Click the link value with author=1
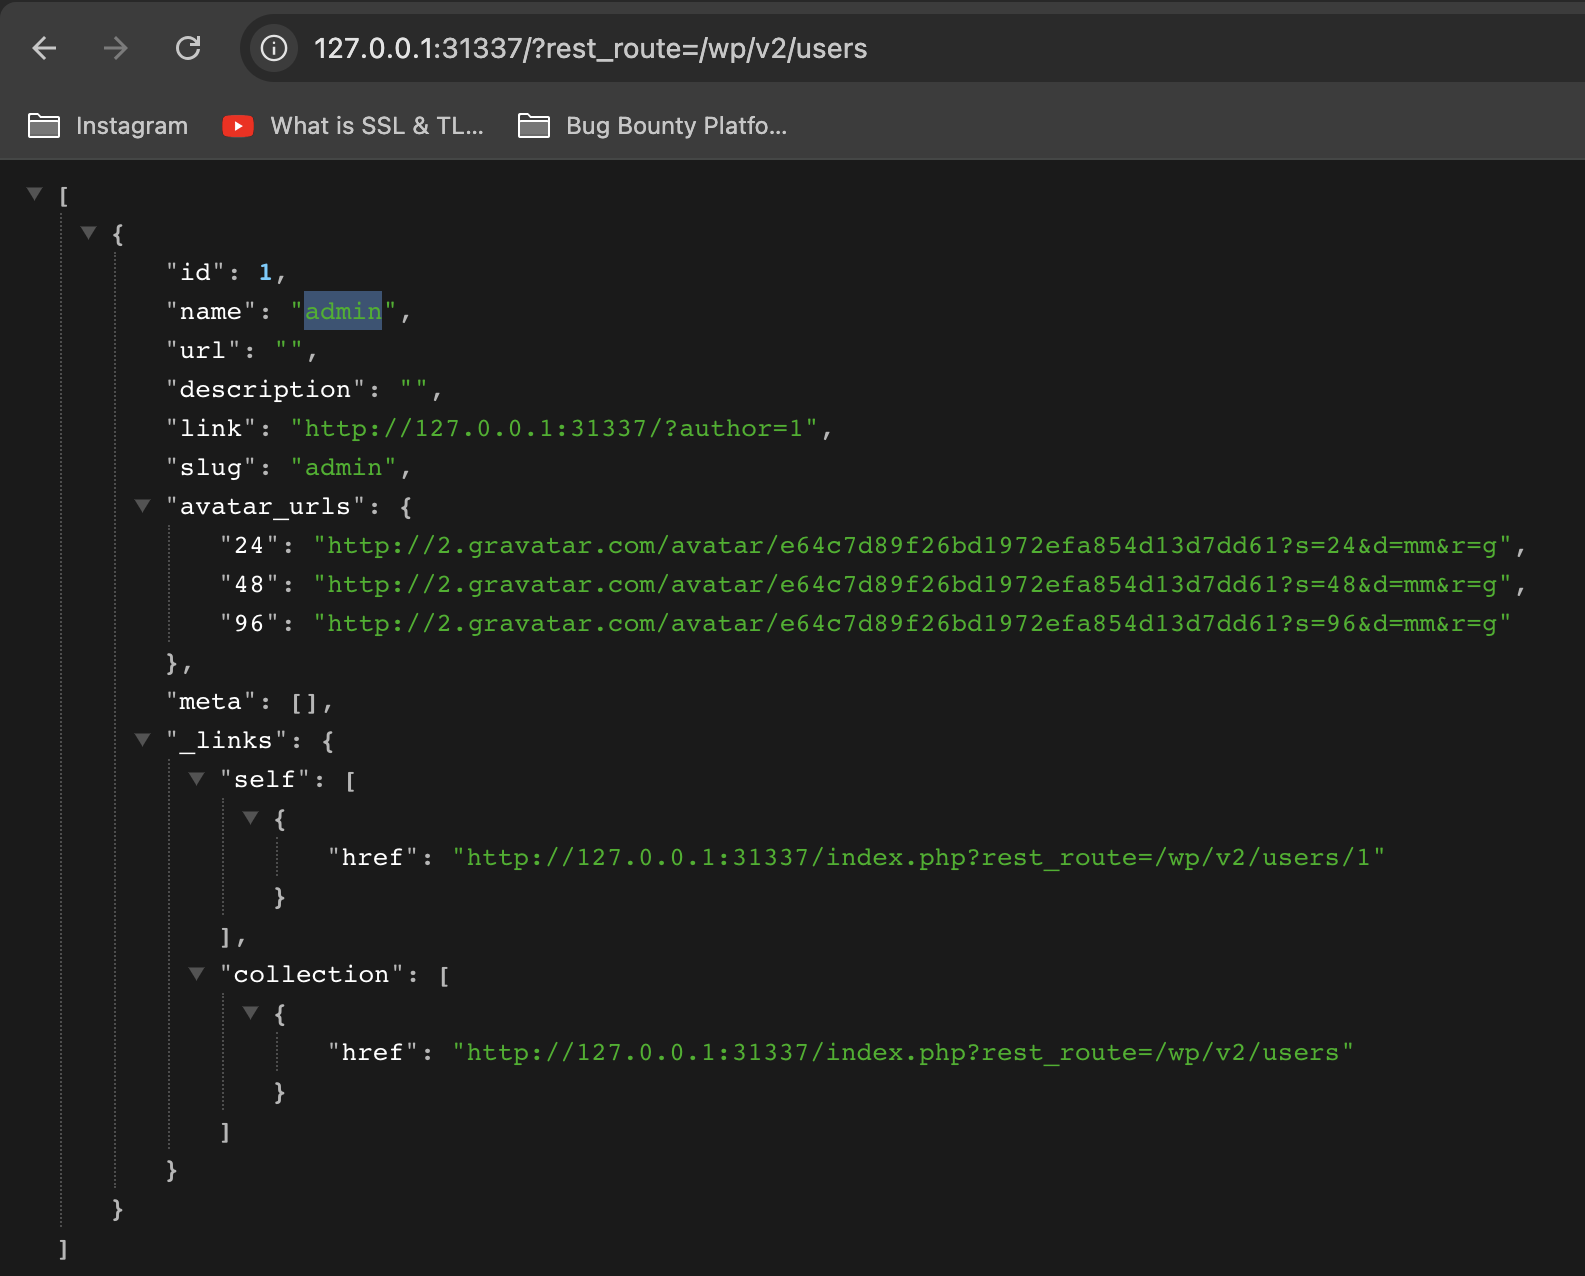Viewport: 1585px width, 1276px height. tap(554, 428)
